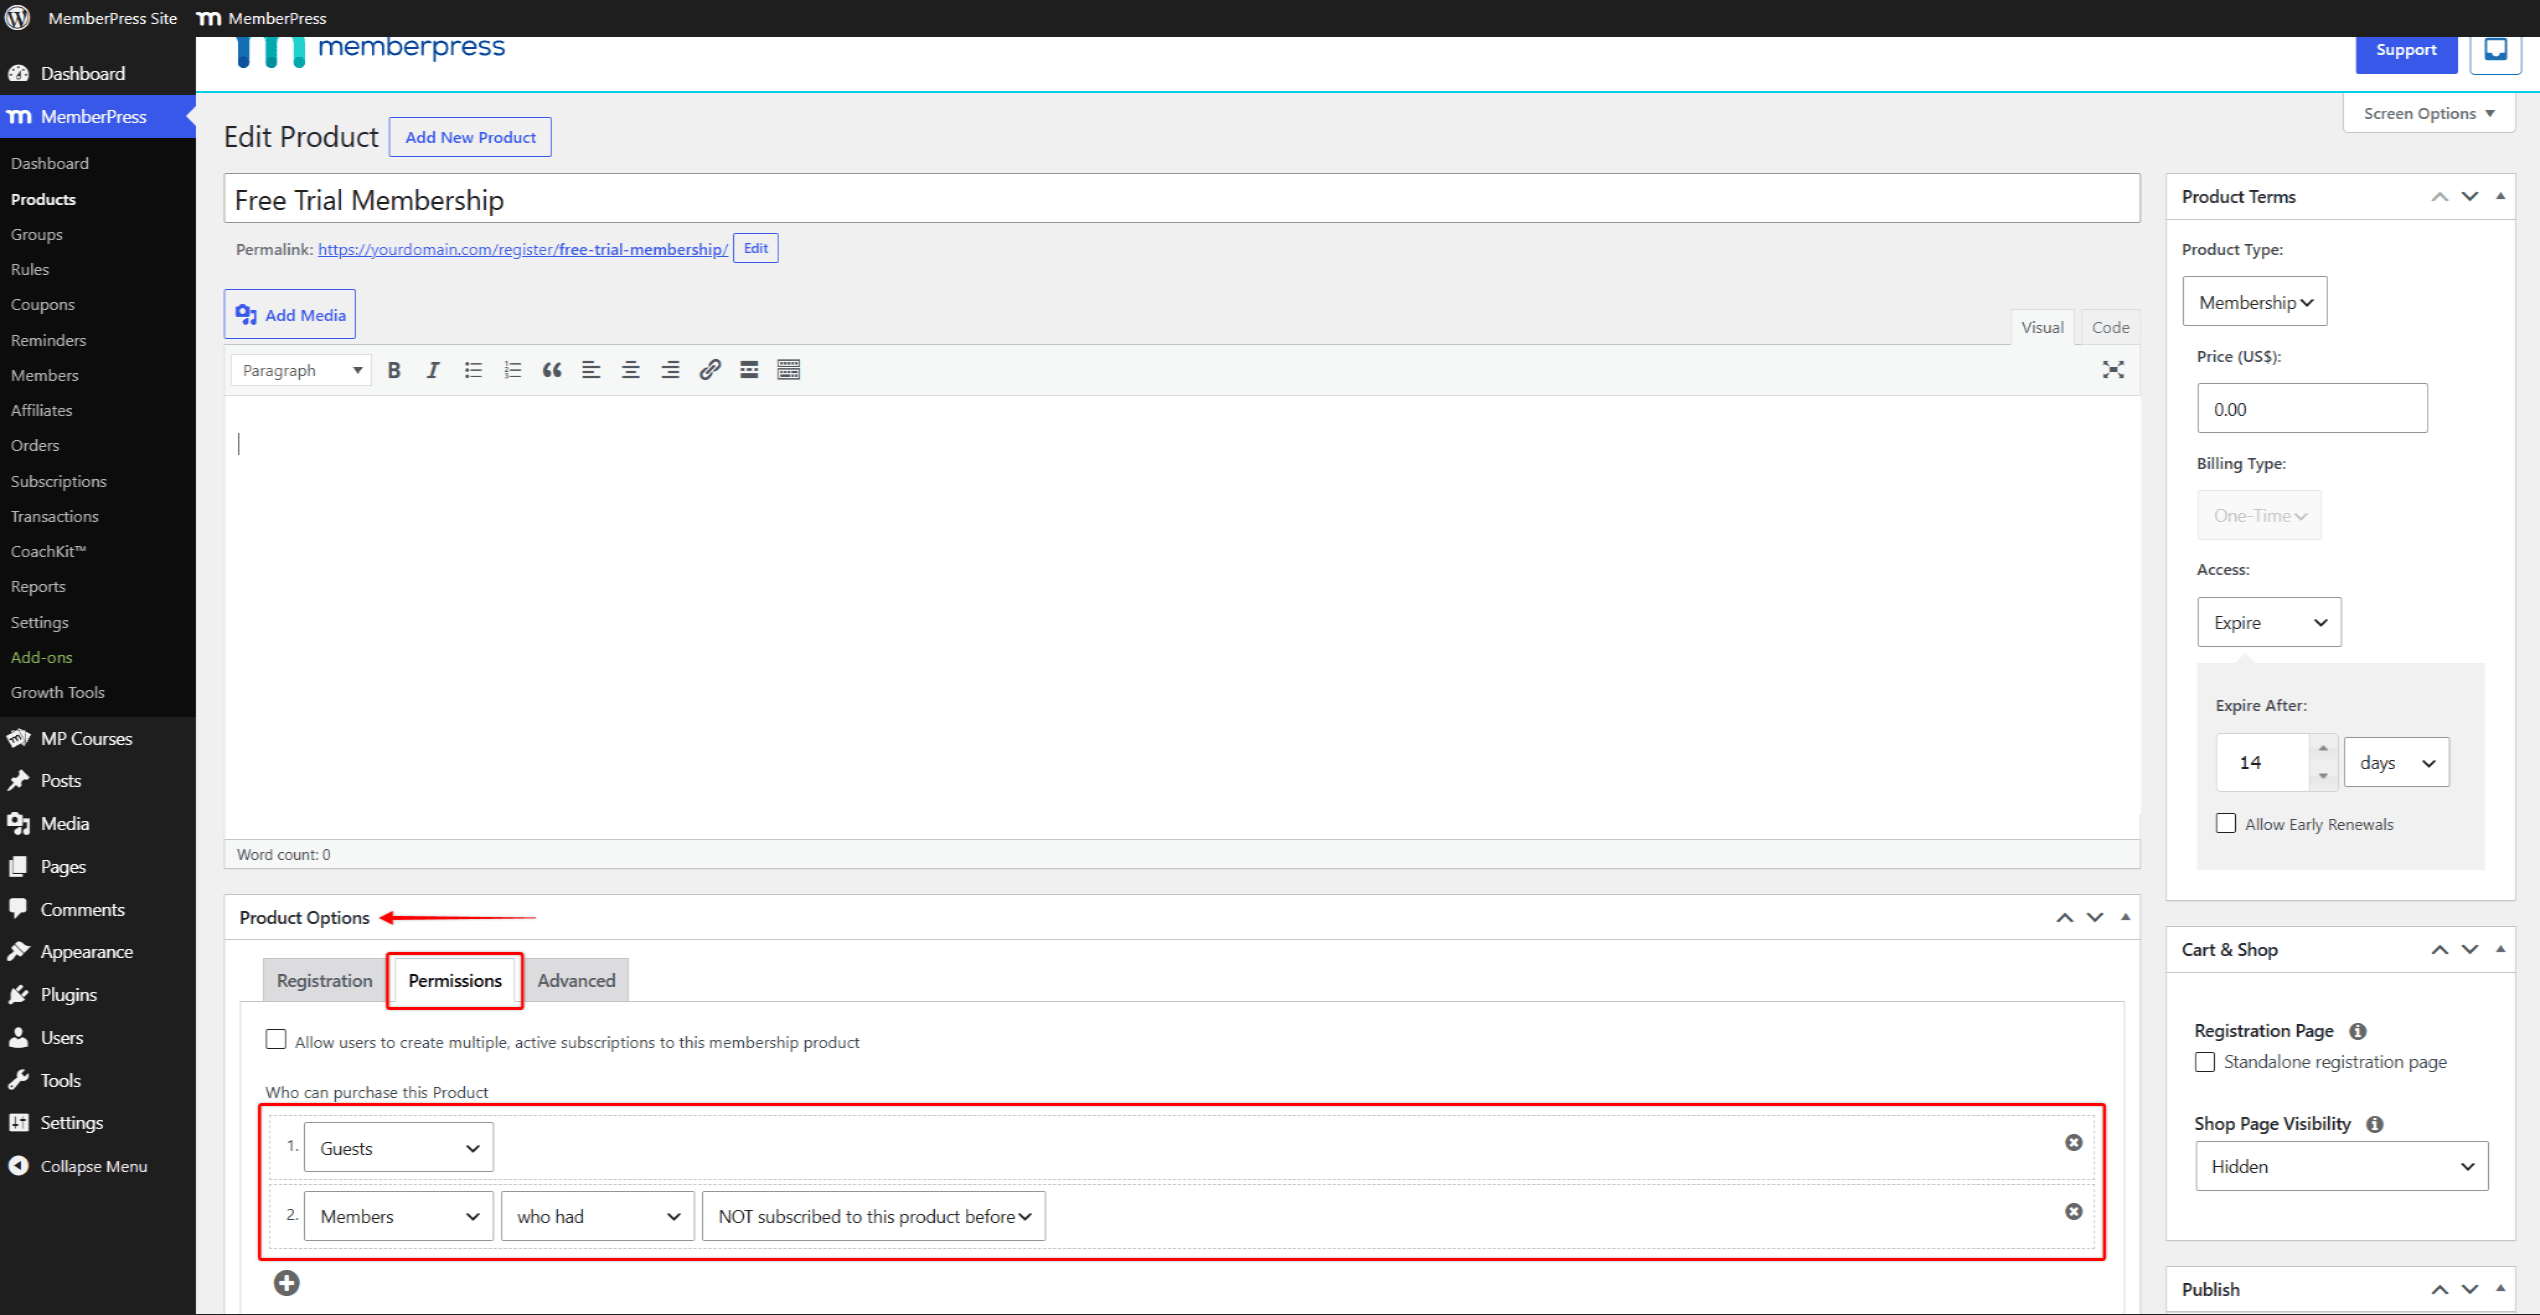Viewport: 2540px width, 1315px height.
Task: Open Shop Page Visibility info tooltip
Action: (x=2375, y=1124)
